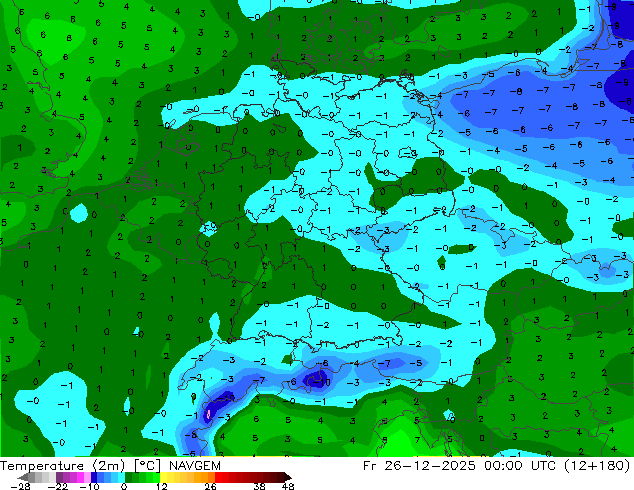Click the "Fr 26-12-2025" date text
The height and width of the screenshot is (490, 634).
(x=419, y=466)
